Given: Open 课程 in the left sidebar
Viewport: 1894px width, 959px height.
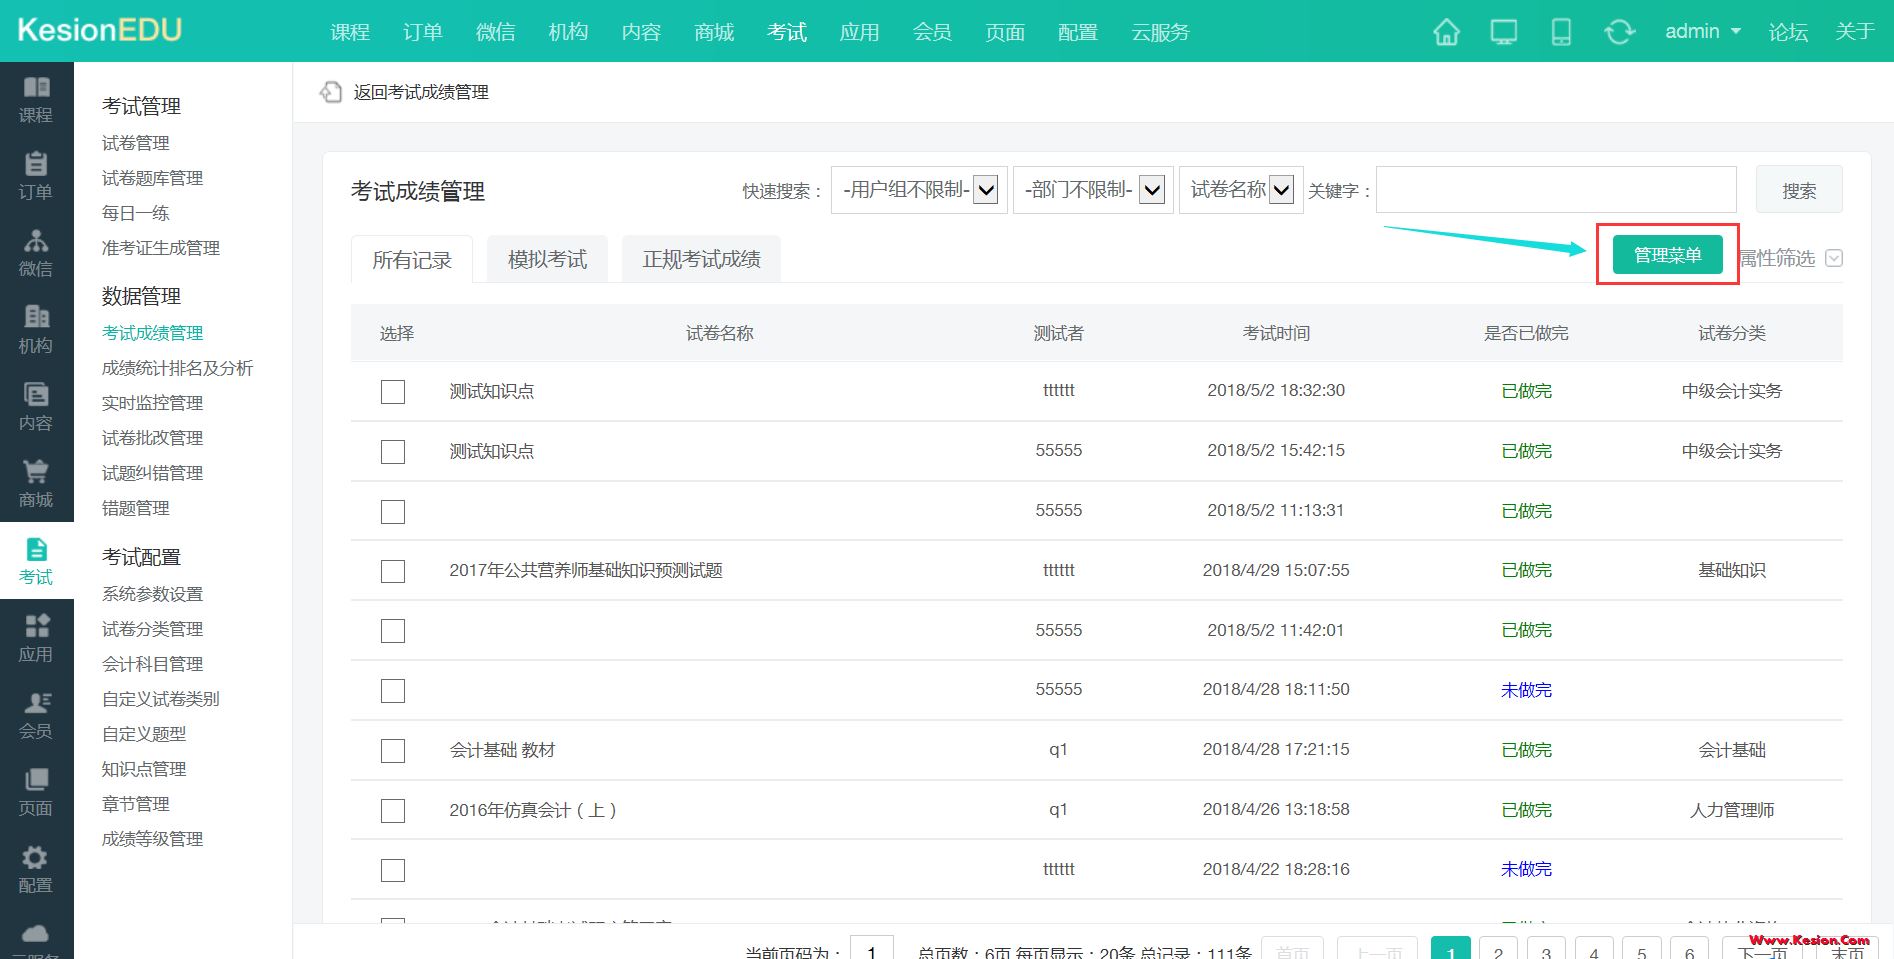Looking at the screenshot, I should [x=36, y=100].
